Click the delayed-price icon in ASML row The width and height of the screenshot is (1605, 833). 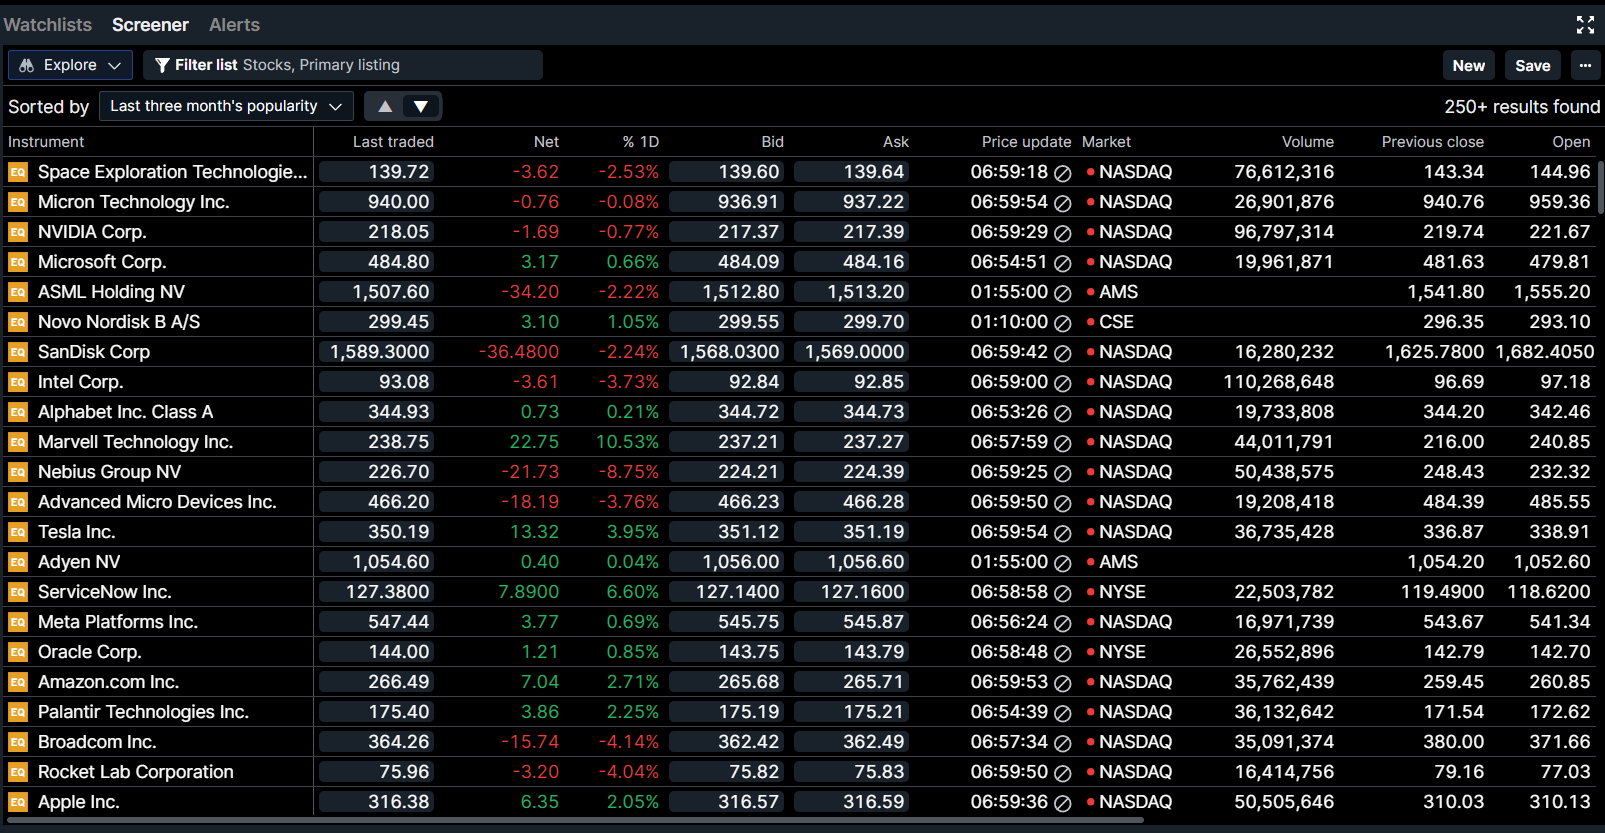pyautogui.click(x=1063, y=293)
